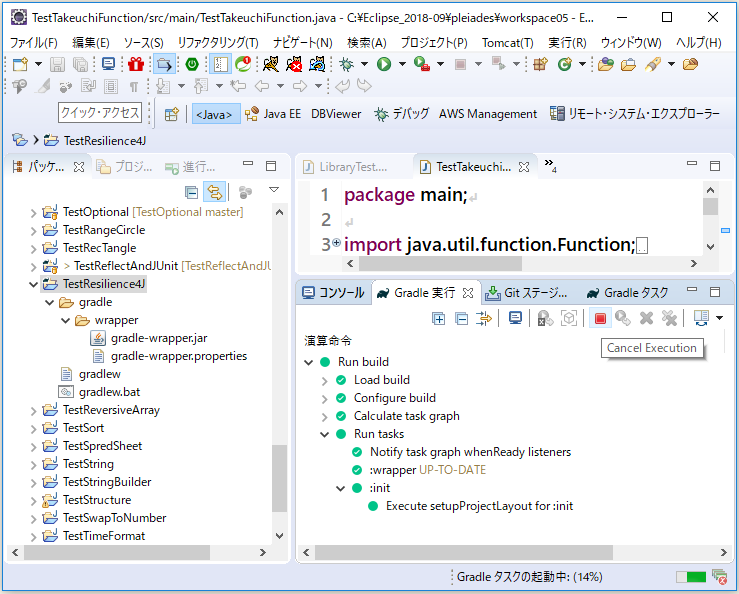Toggle the highlighted editor toolbar button left of the red-green icon
This screenshot has width=739, height=594.
pos(220,64)
